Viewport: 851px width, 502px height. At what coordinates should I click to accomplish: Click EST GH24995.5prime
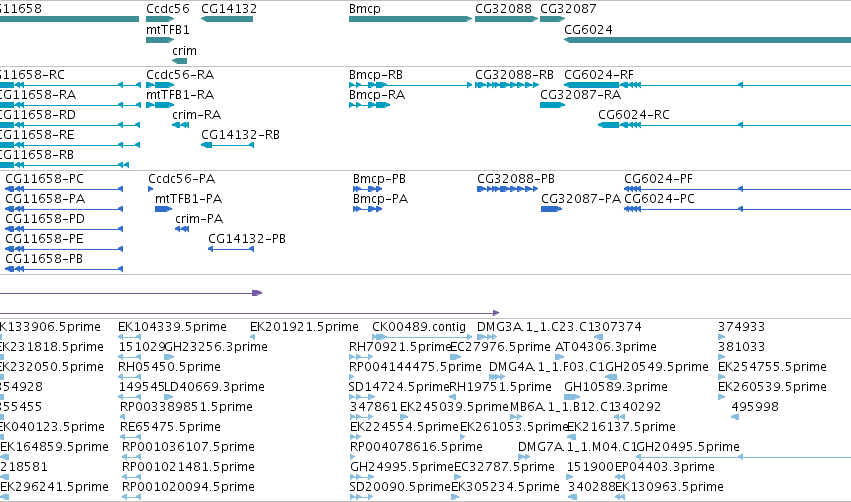click(x=402, y=468)
